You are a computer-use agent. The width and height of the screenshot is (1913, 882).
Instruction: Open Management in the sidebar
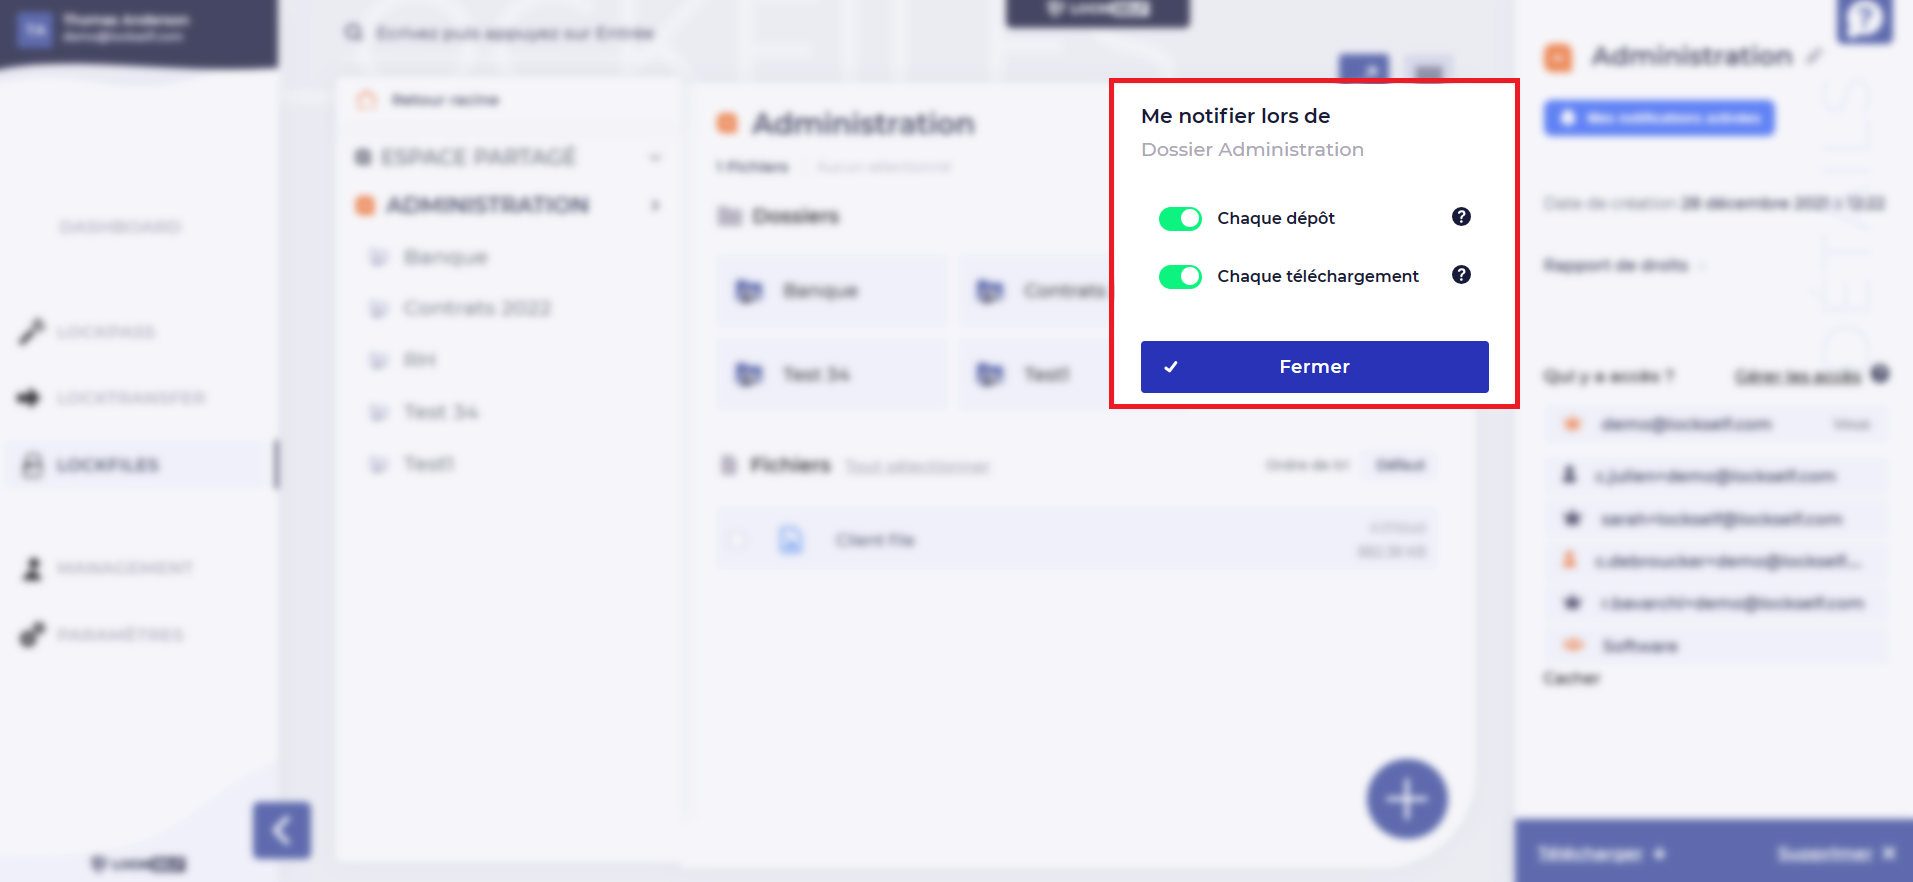pyautogui.click(x=124, y=568)
